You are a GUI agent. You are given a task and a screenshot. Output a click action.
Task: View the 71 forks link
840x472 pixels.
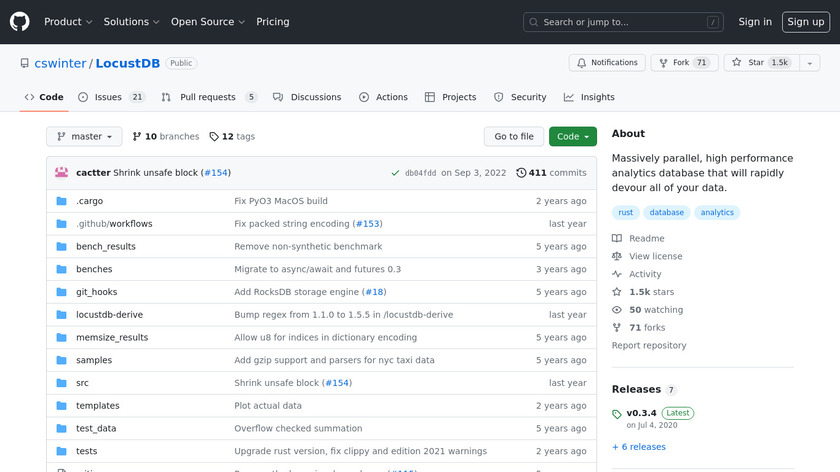639,327
